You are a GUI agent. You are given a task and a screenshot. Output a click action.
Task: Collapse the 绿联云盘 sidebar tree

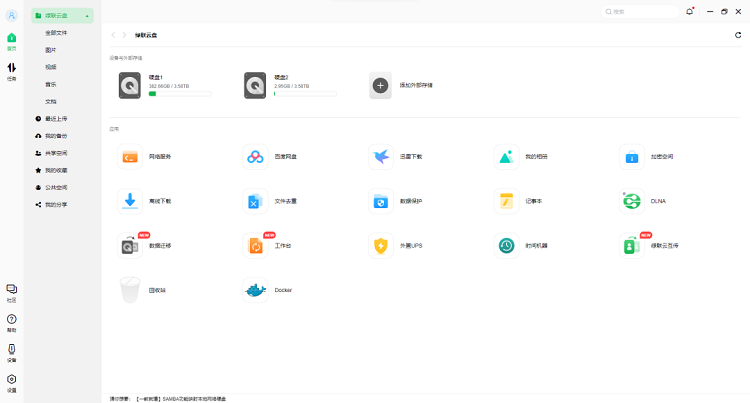[88, 16]
